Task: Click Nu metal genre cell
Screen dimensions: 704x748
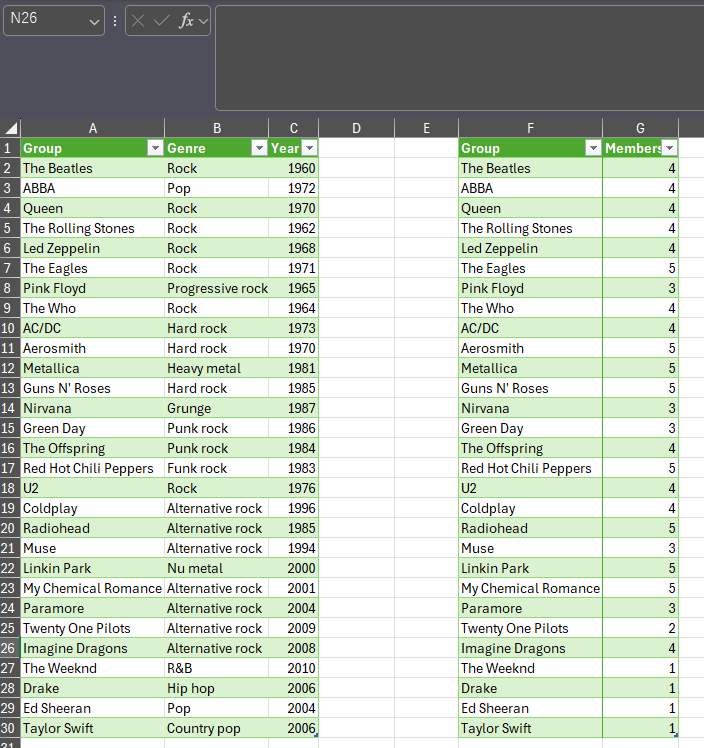Action: tap(217, 568)
